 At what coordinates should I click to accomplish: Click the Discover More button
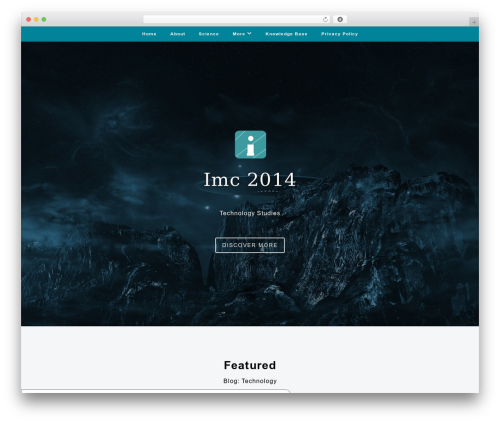pos(250,245)
